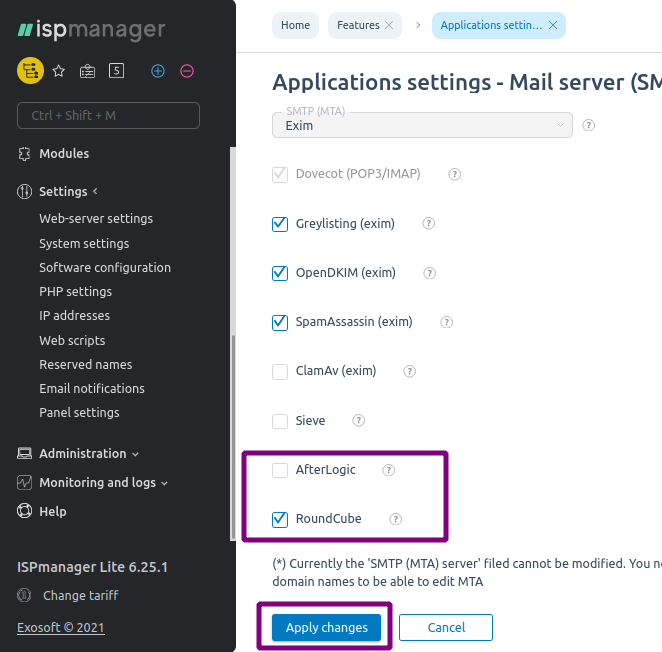Select the Applications settings tab
Screen dimensions: 662x652
(x=491, y=25)
